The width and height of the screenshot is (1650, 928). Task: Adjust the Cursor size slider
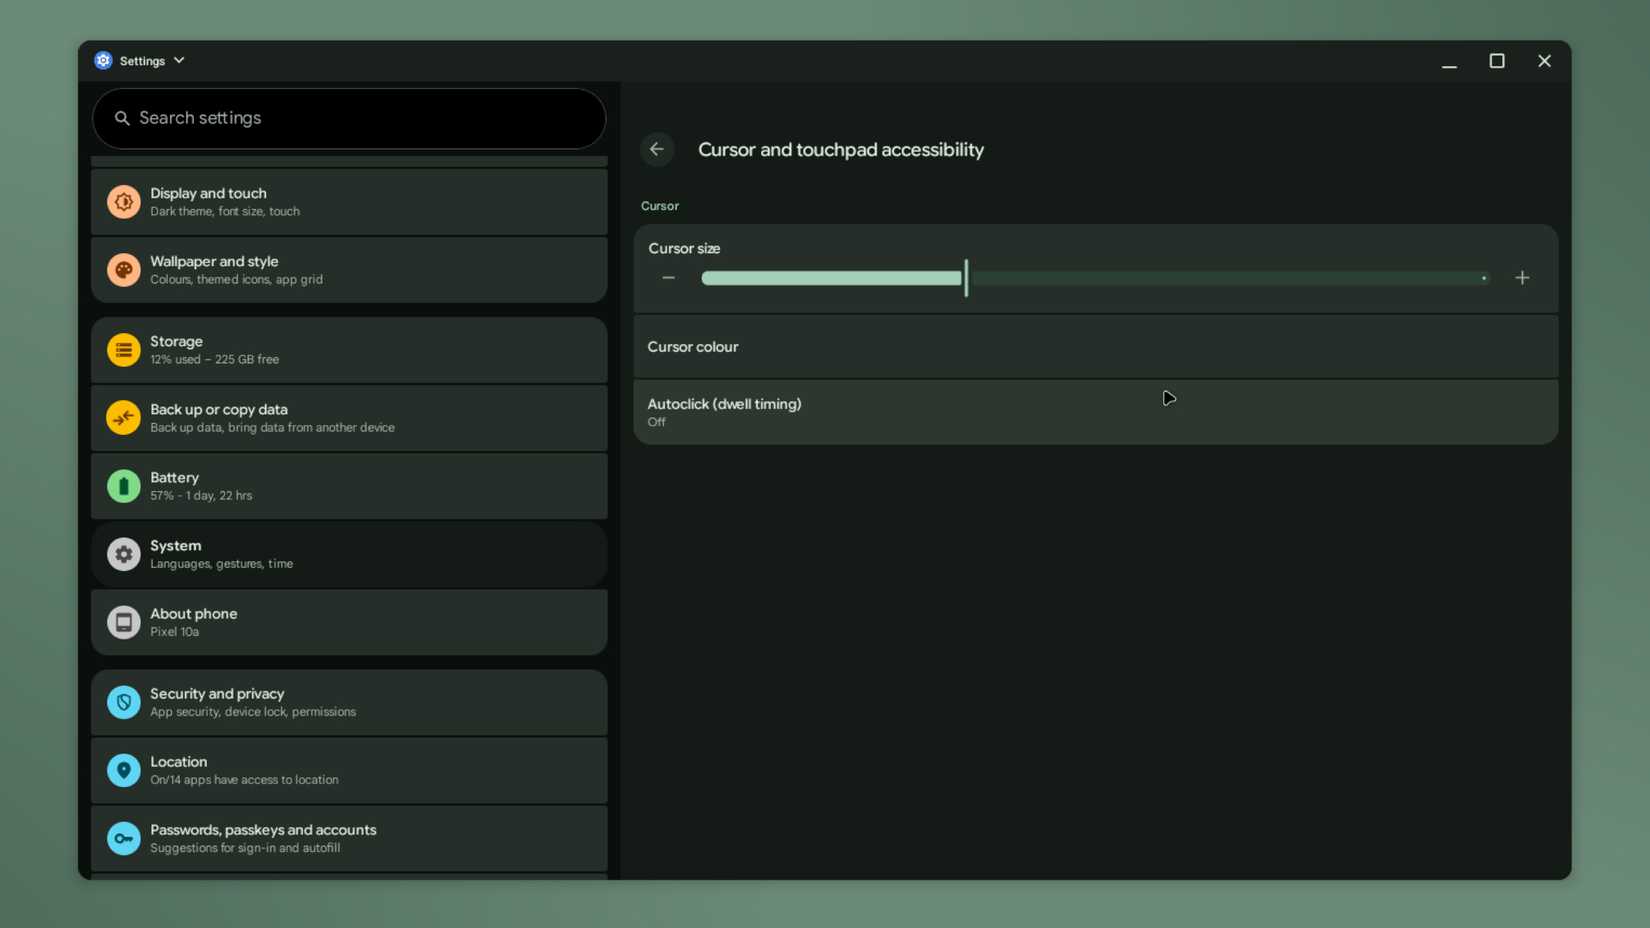point(965,278)
